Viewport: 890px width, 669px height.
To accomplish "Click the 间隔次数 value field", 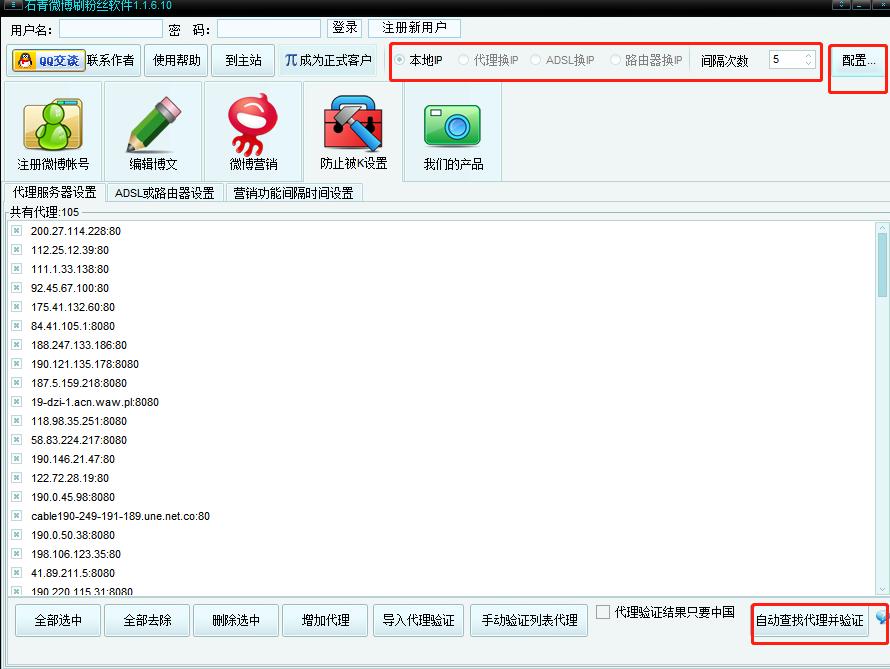I will (786, 60).
